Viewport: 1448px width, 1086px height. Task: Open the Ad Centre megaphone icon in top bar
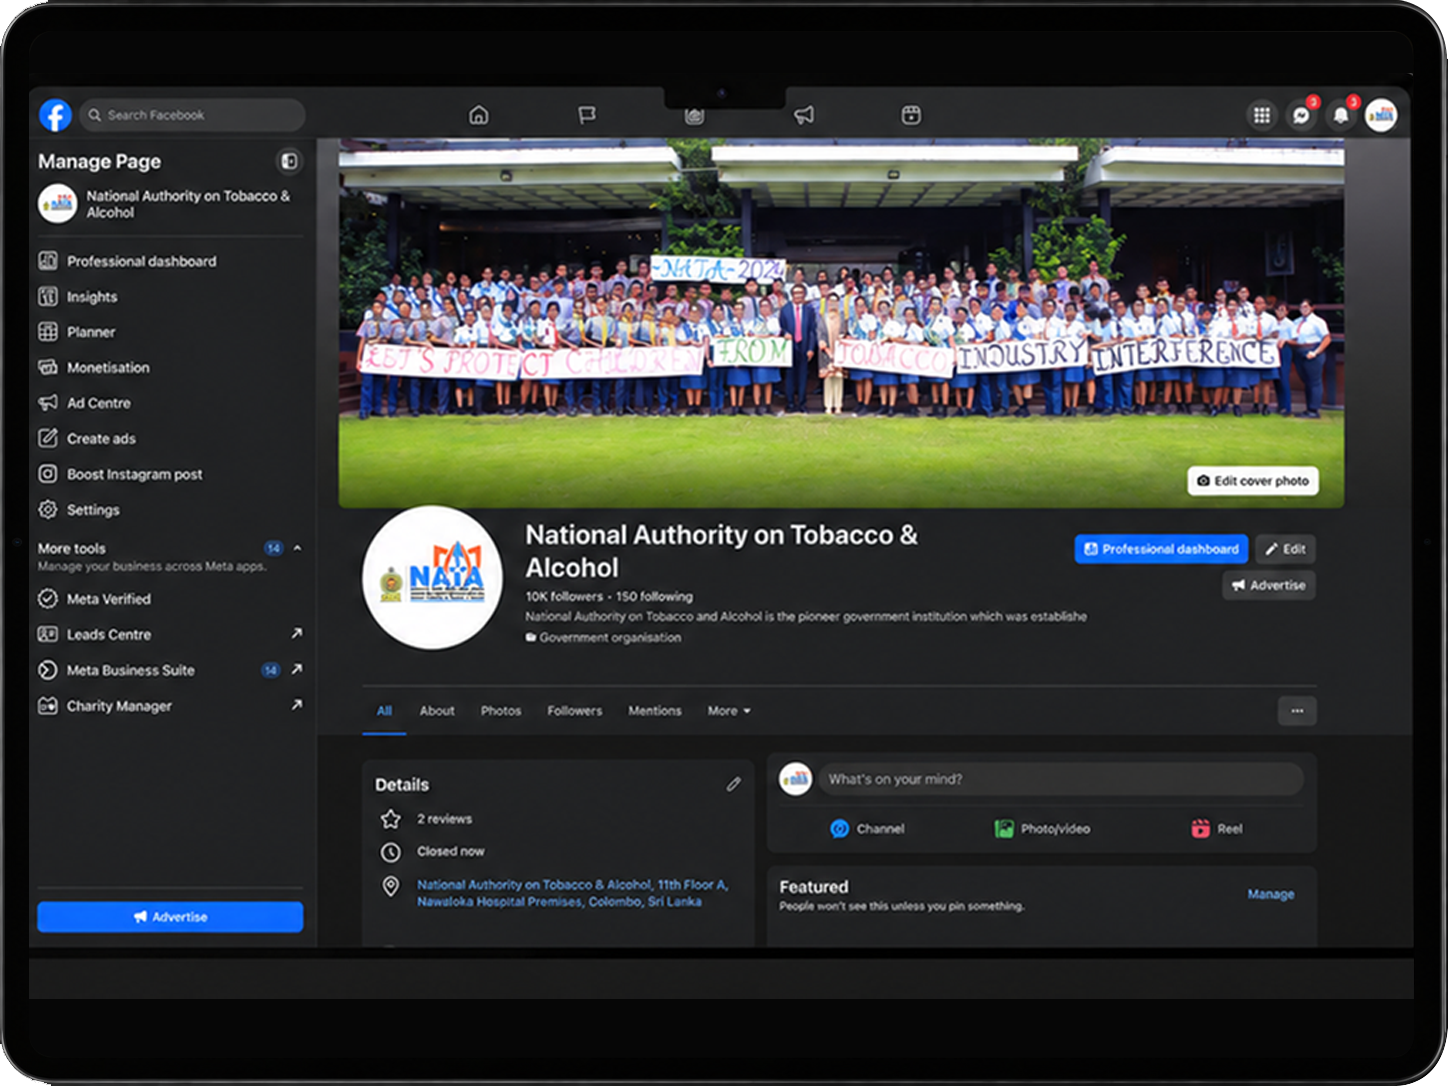803,115
